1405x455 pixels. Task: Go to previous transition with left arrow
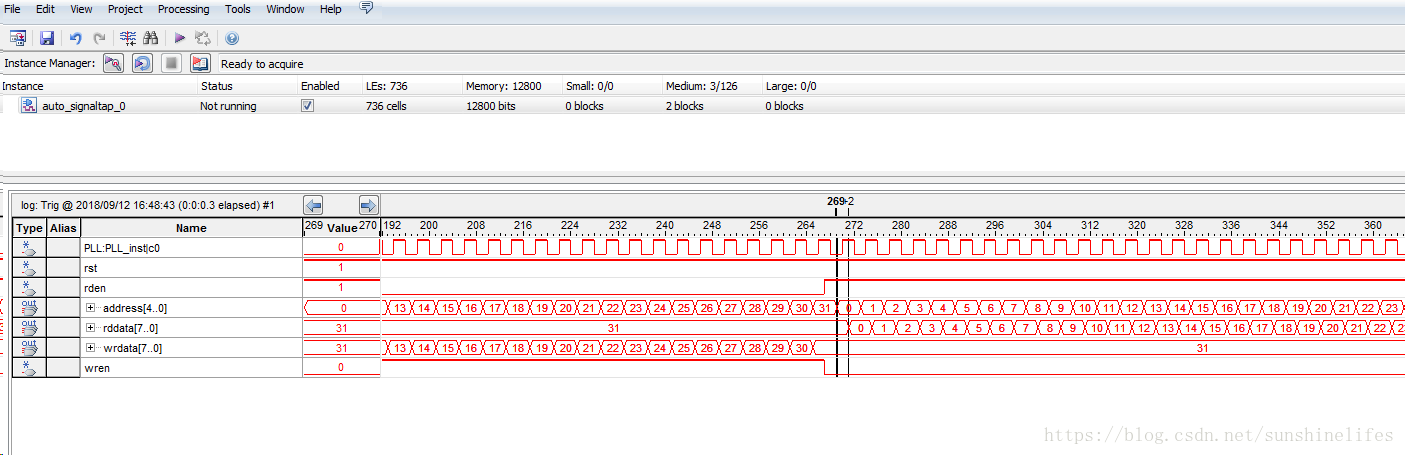(x=313, y=205)
